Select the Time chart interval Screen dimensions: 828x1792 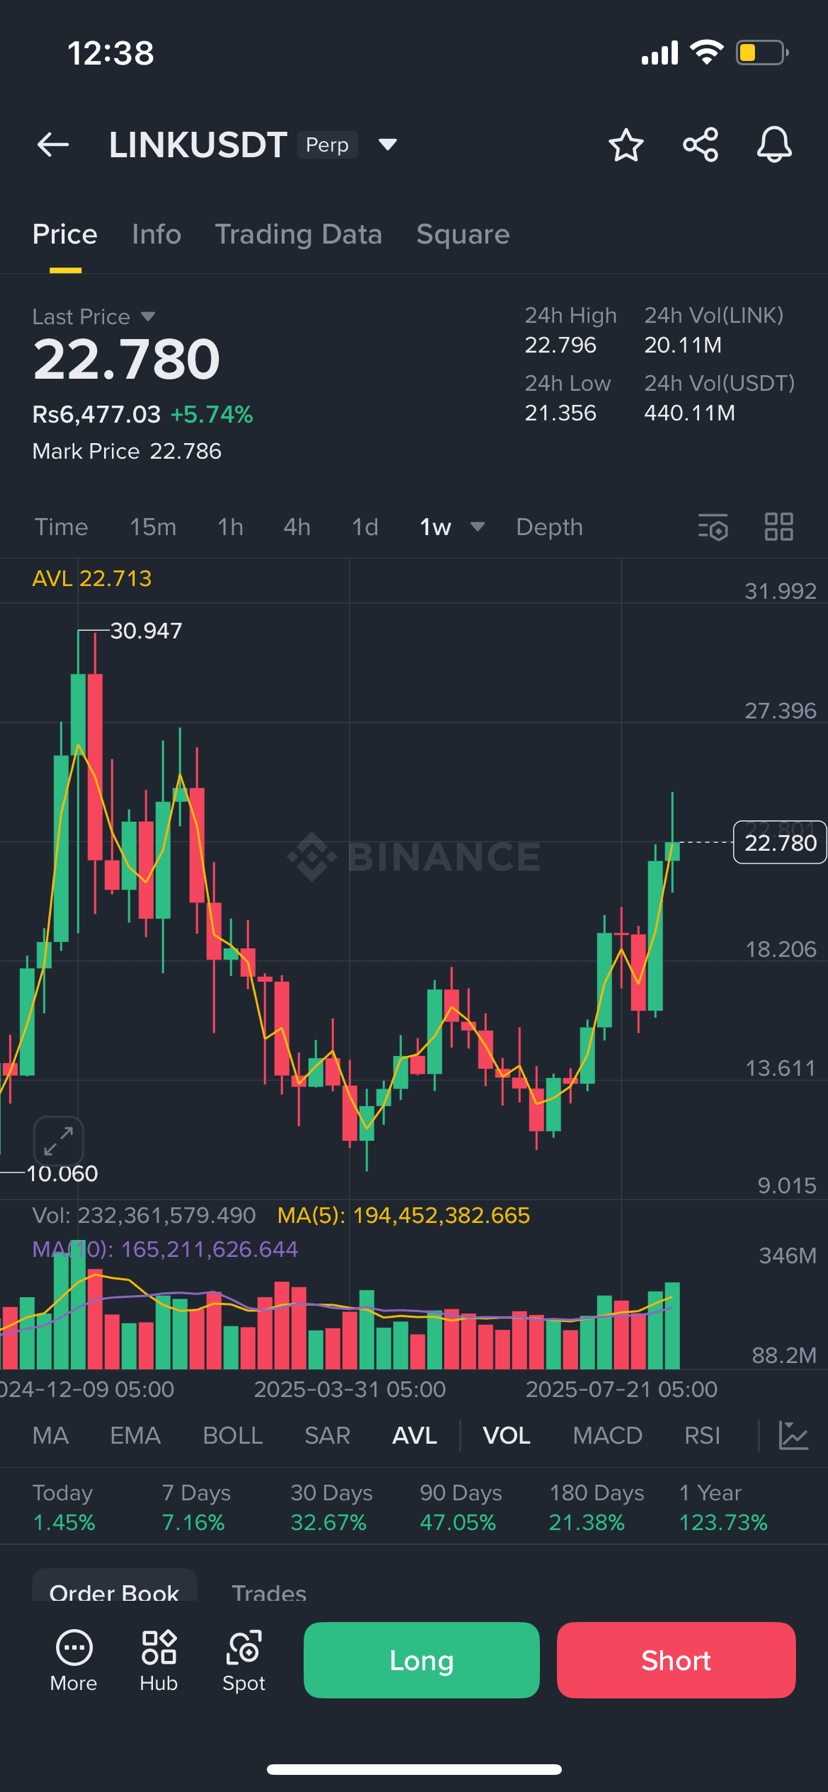coord(61,527)
